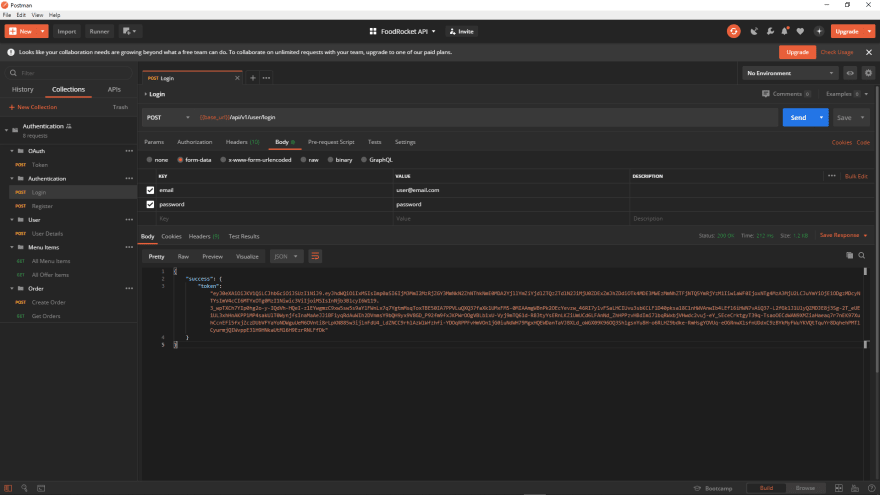Select x-www-form-urlencoded body type

click(223, 160)
